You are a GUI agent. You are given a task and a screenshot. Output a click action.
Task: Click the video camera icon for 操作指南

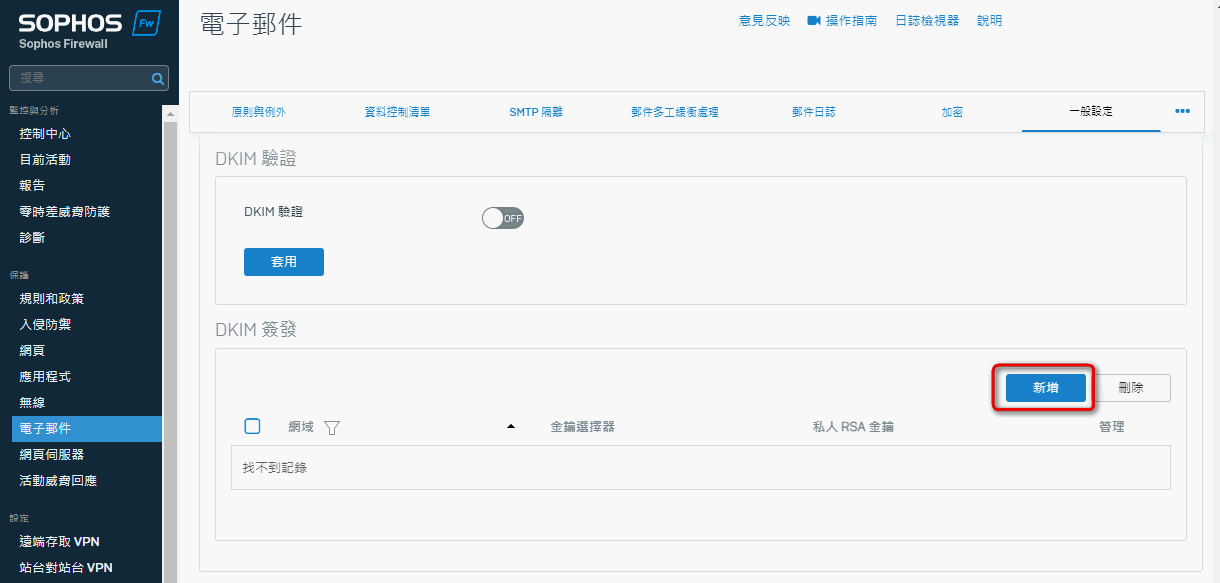click(x=814, y=21)
